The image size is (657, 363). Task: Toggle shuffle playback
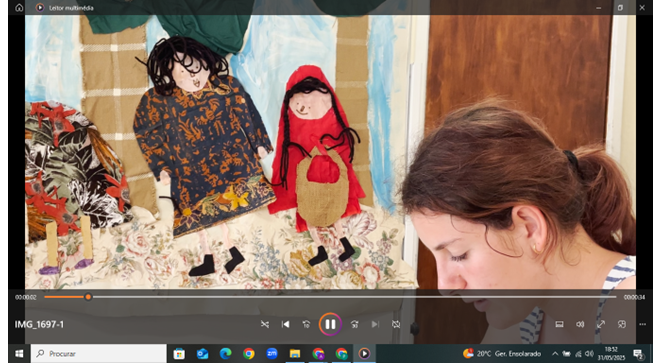pos(265,324)
